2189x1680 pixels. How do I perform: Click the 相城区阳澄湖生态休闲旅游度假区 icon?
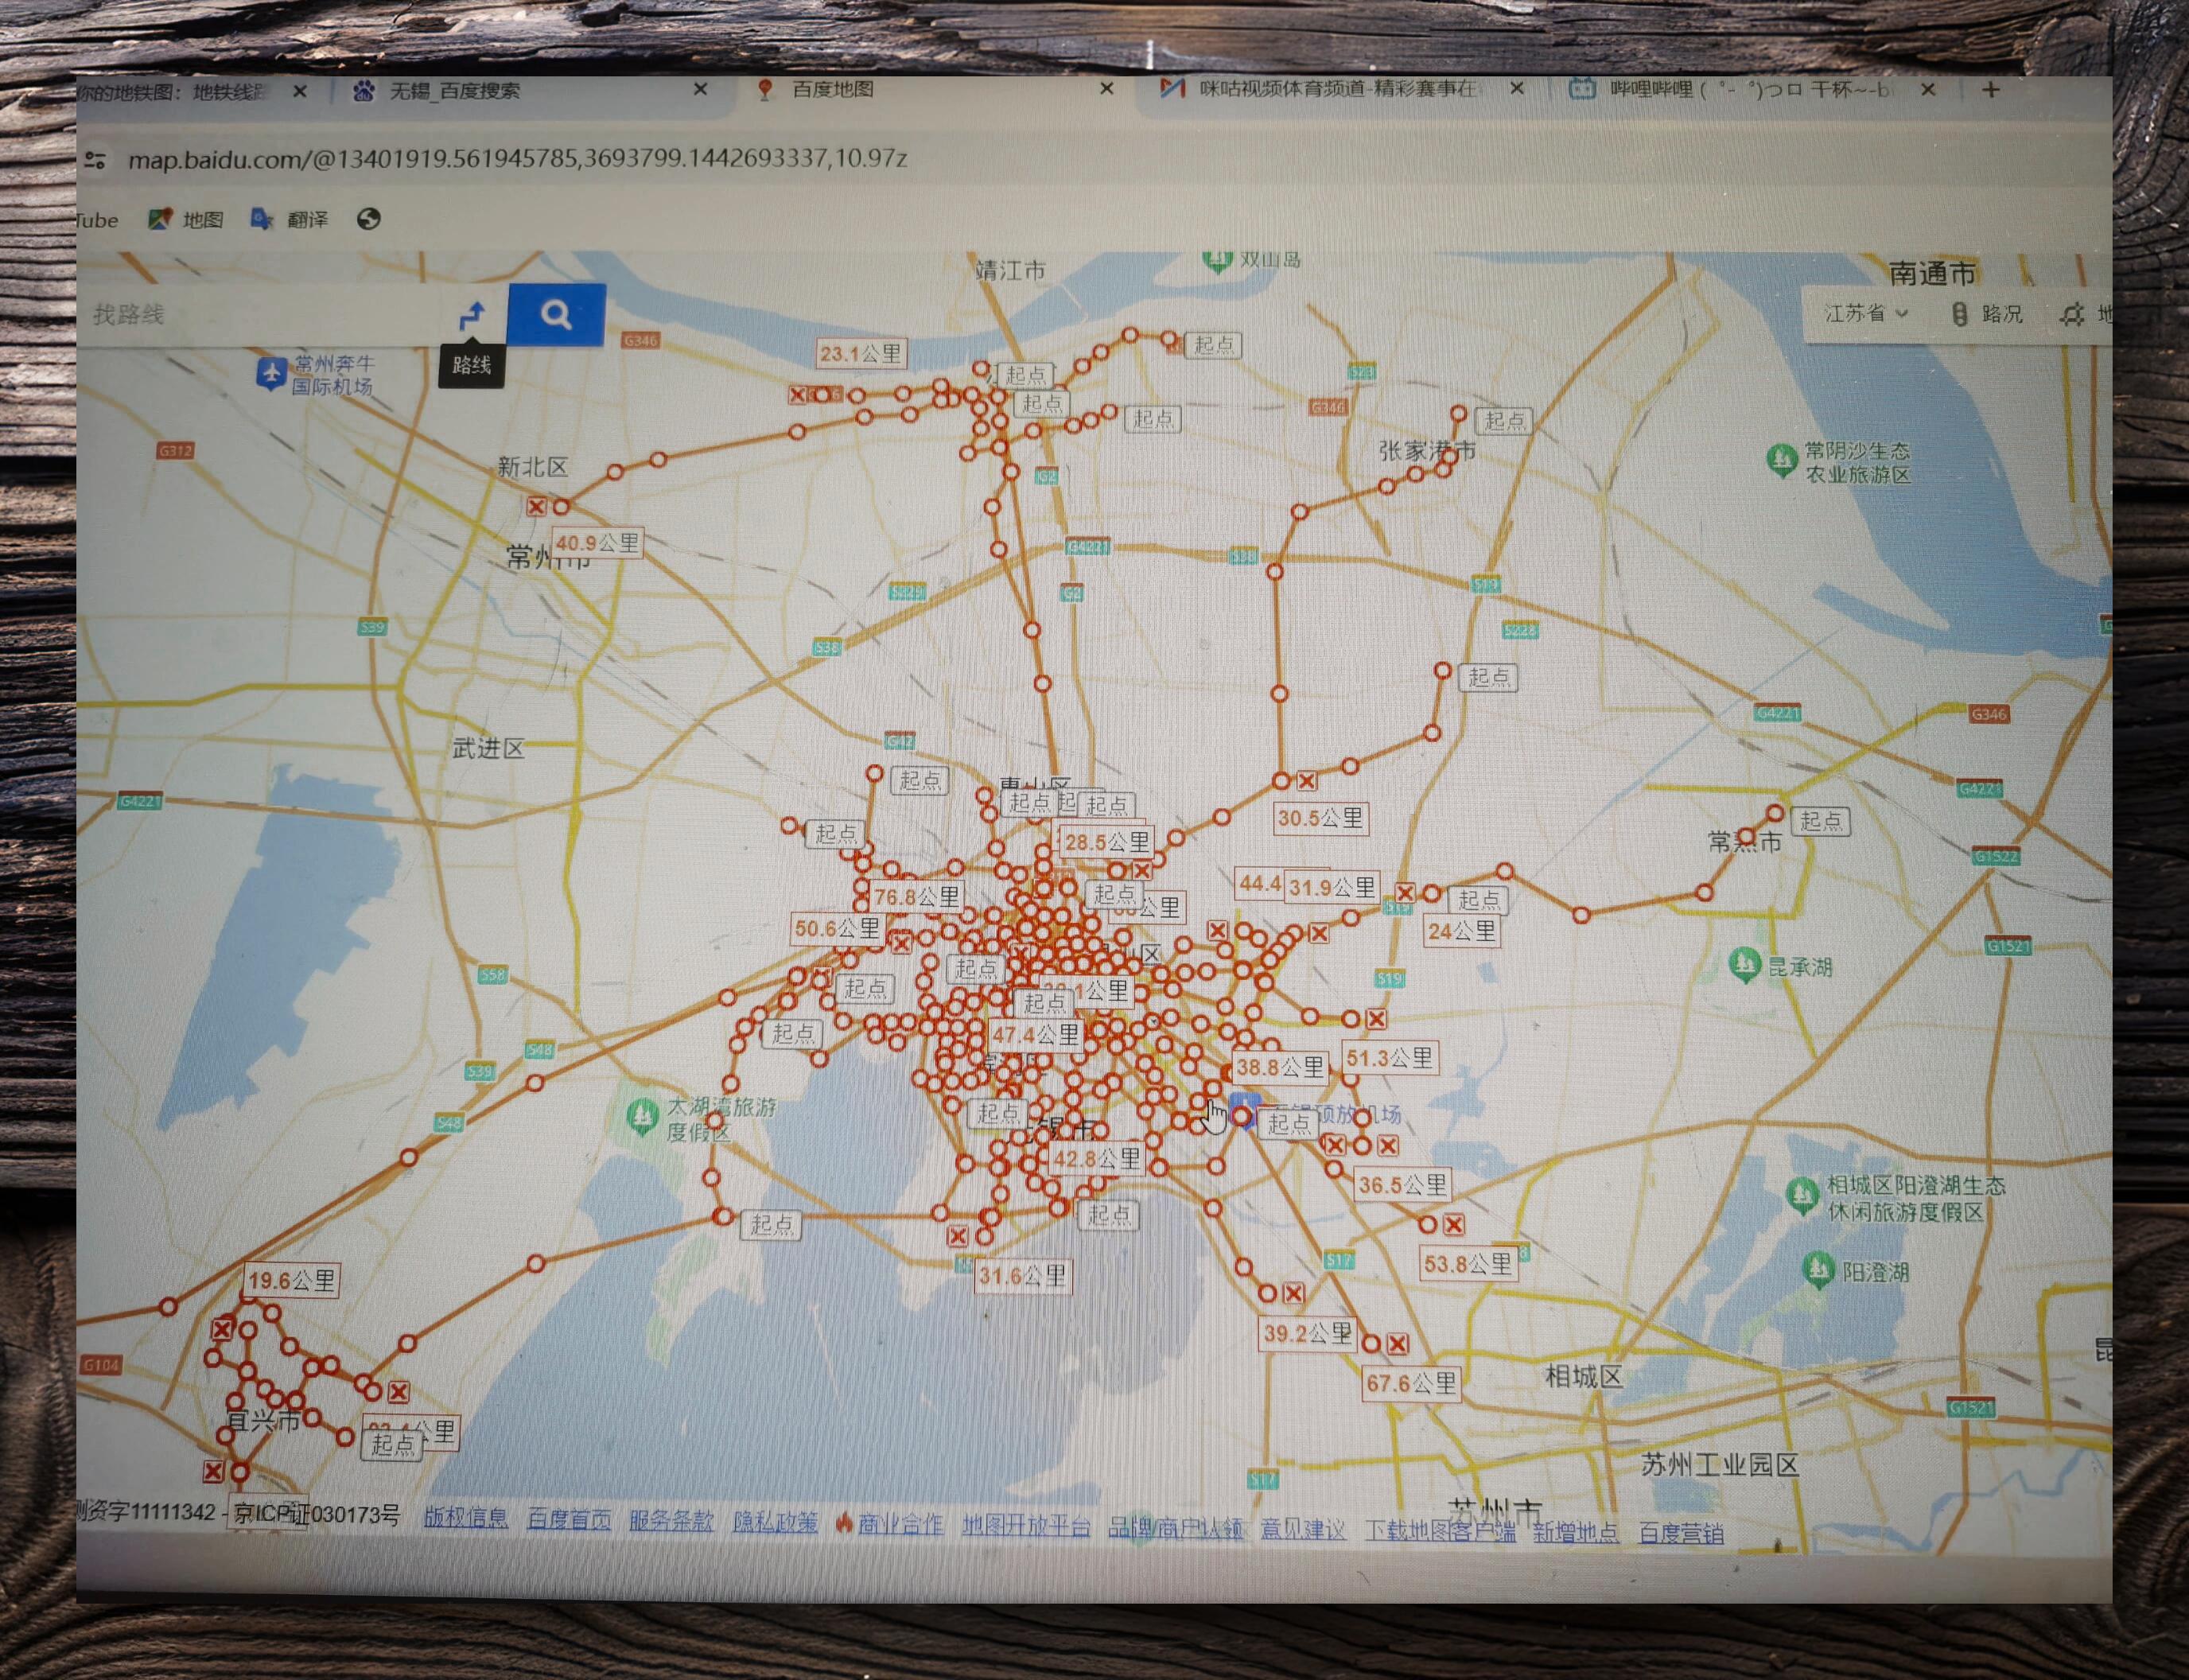[1802, 1195]
